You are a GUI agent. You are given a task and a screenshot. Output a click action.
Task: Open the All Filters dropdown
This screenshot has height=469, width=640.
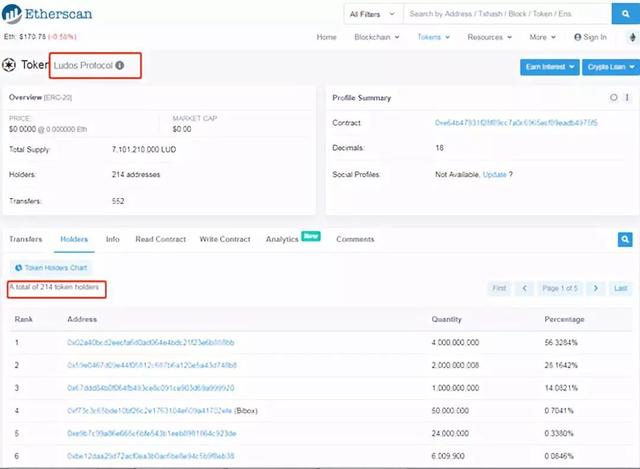pos(373,14)
